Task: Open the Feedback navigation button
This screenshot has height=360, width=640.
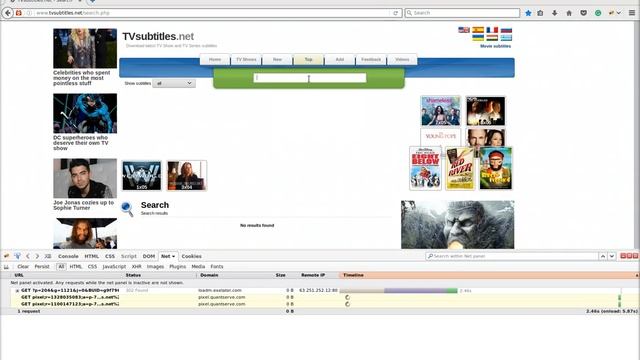Action: click(371, 60)
